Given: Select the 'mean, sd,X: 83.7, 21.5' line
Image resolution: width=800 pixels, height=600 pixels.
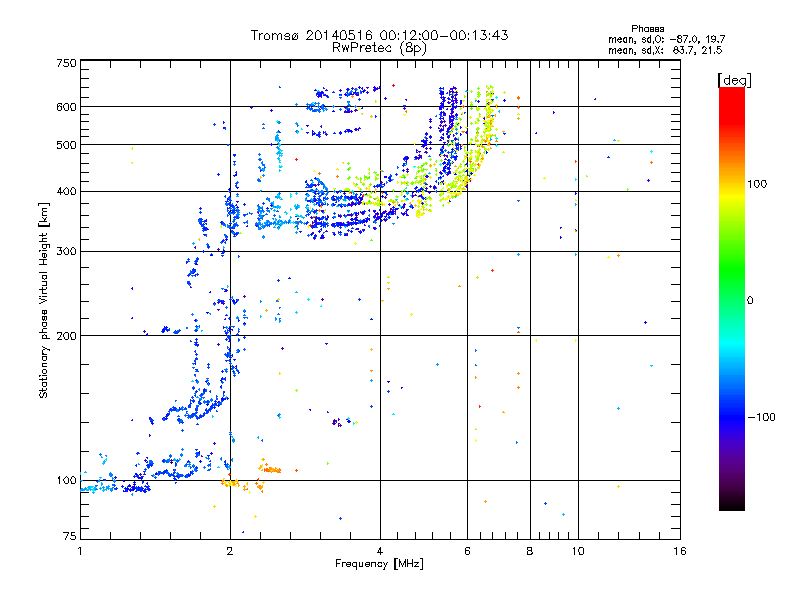Looking at the screenshot, I should coord(665,50).
